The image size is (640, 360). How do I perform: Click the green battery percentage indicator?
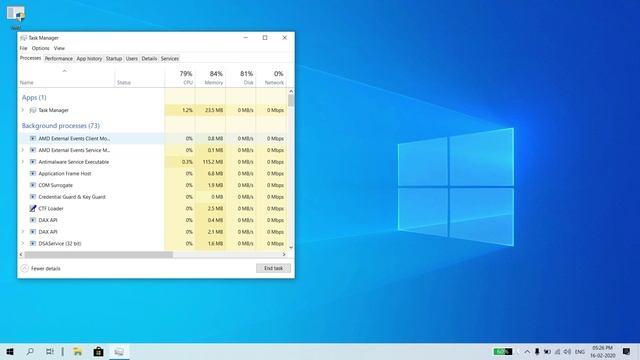[x=502, y=351]
